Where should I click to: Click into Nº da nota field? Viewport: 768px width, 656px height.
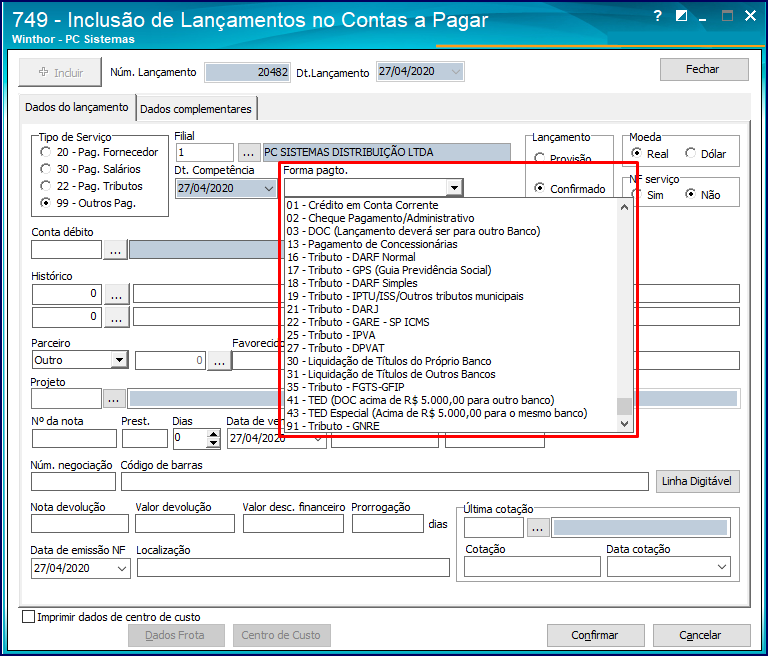click(74, 438)
